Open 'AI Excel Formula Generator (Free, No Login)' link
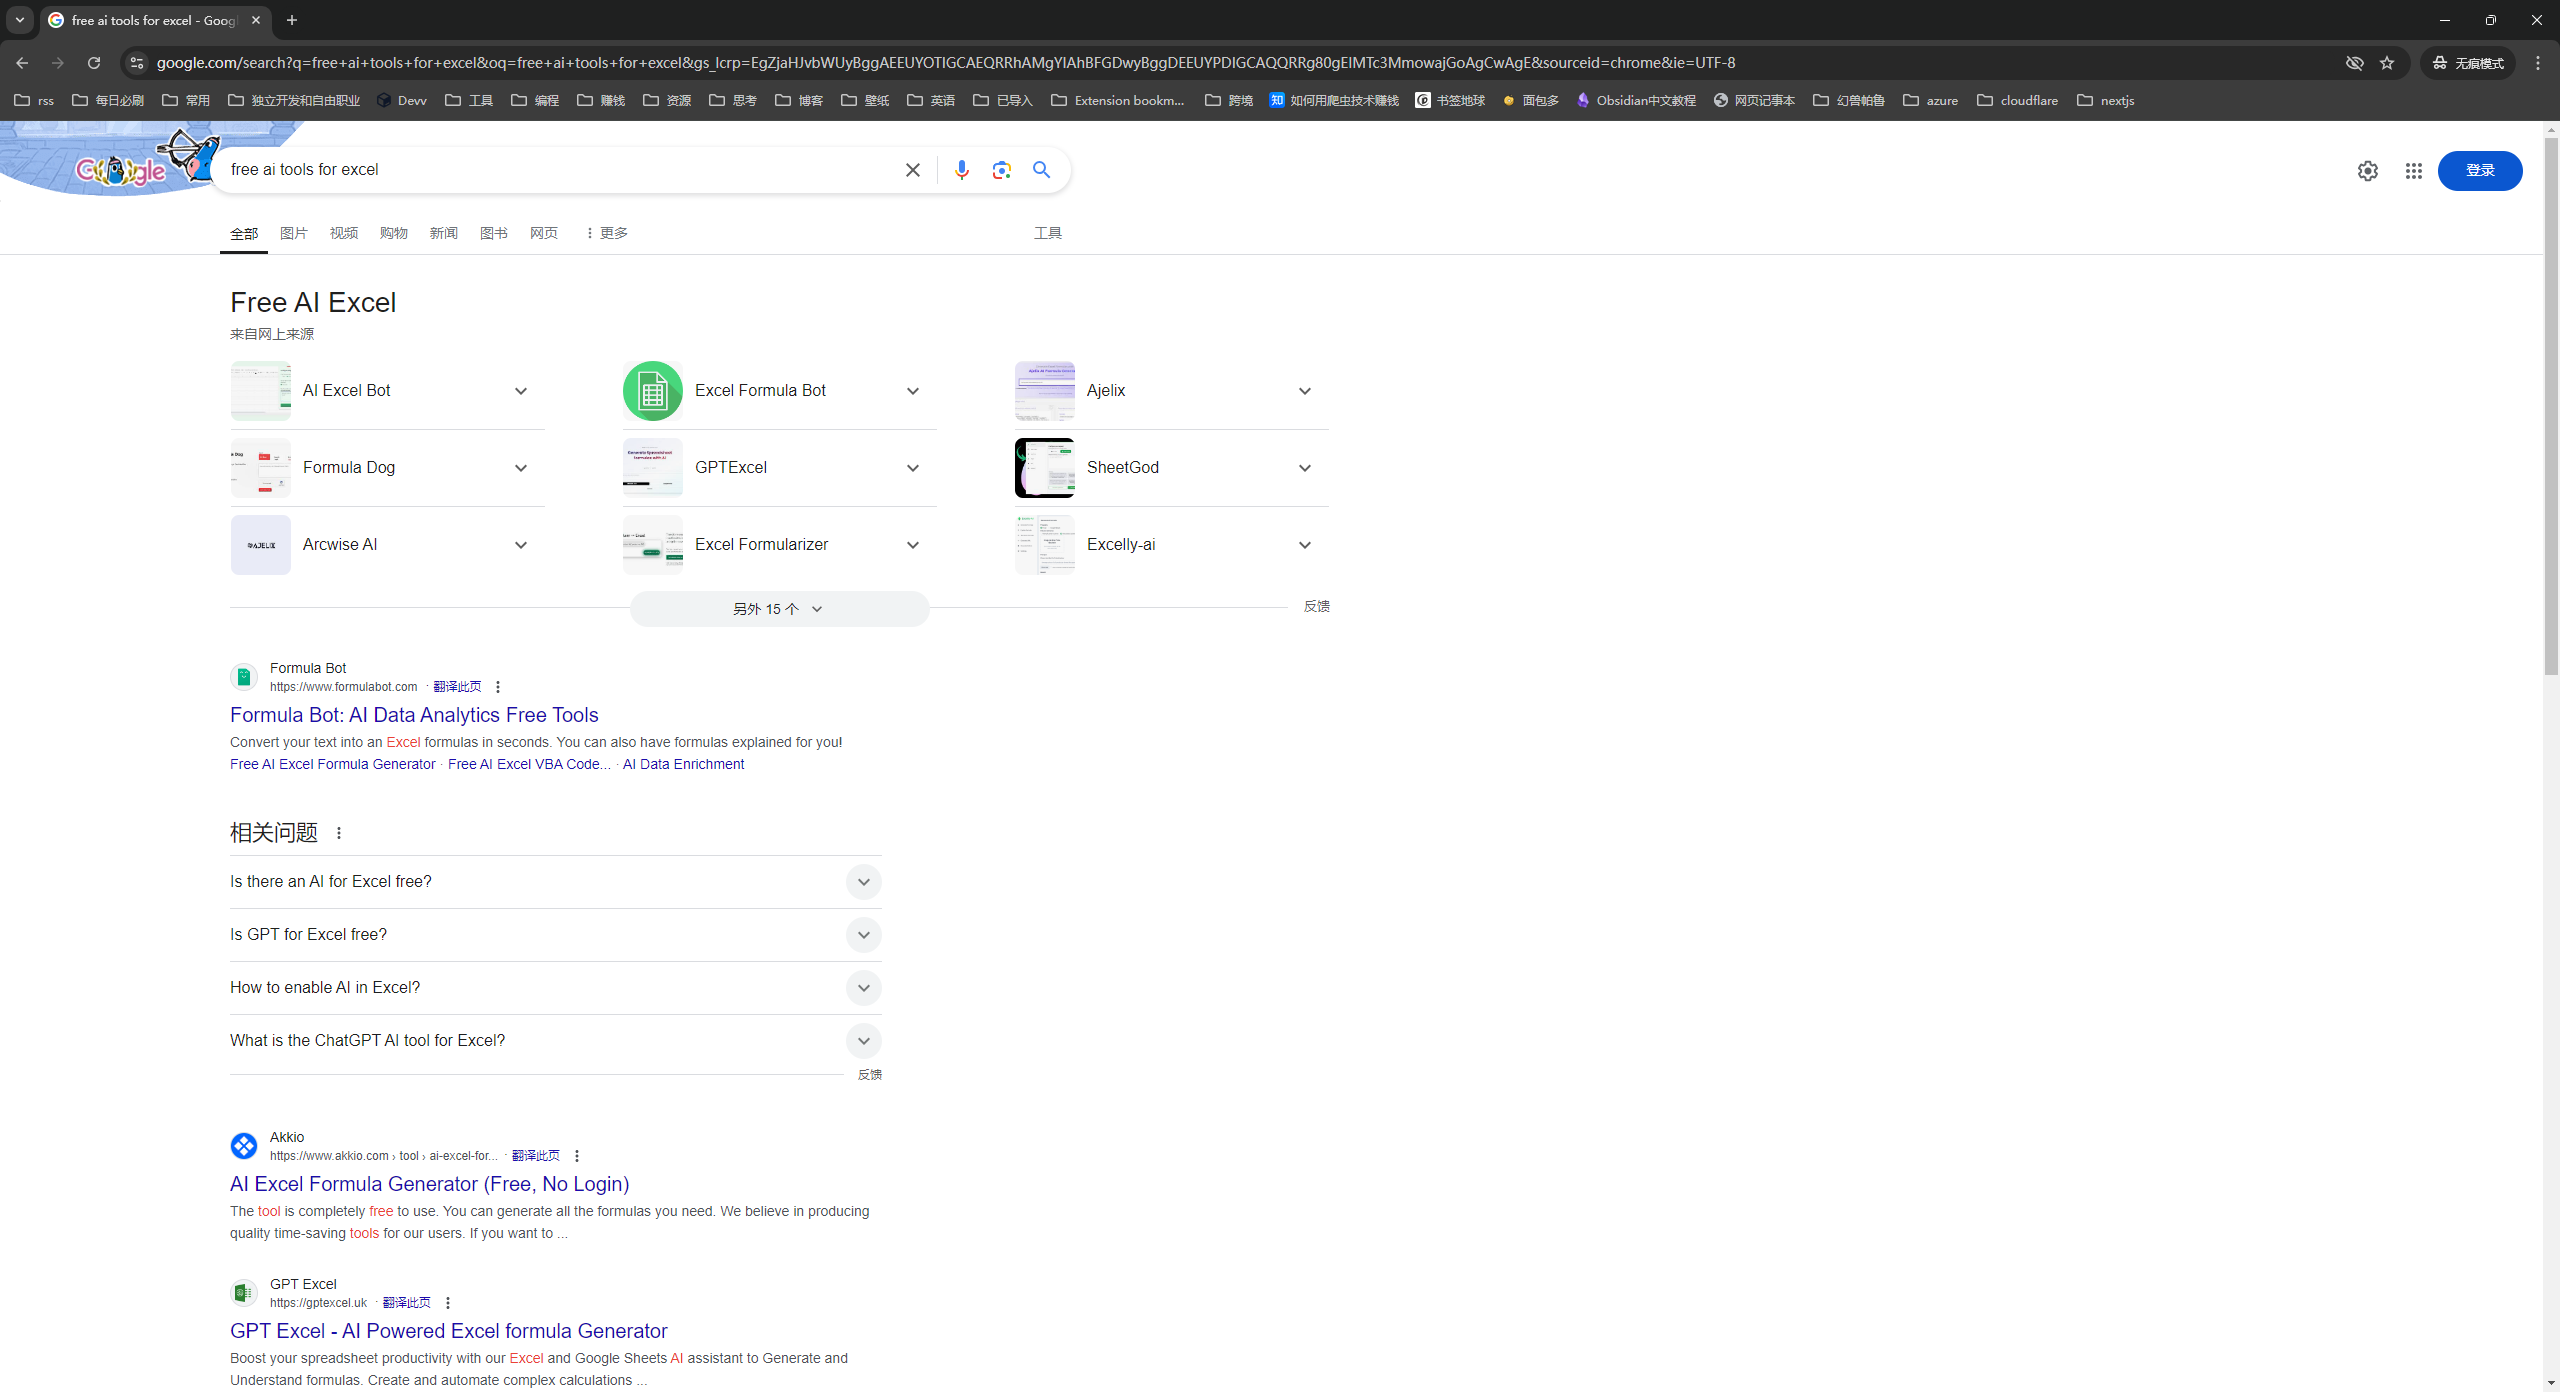Screen dimensions: 2560x1392 point(429,1184)
